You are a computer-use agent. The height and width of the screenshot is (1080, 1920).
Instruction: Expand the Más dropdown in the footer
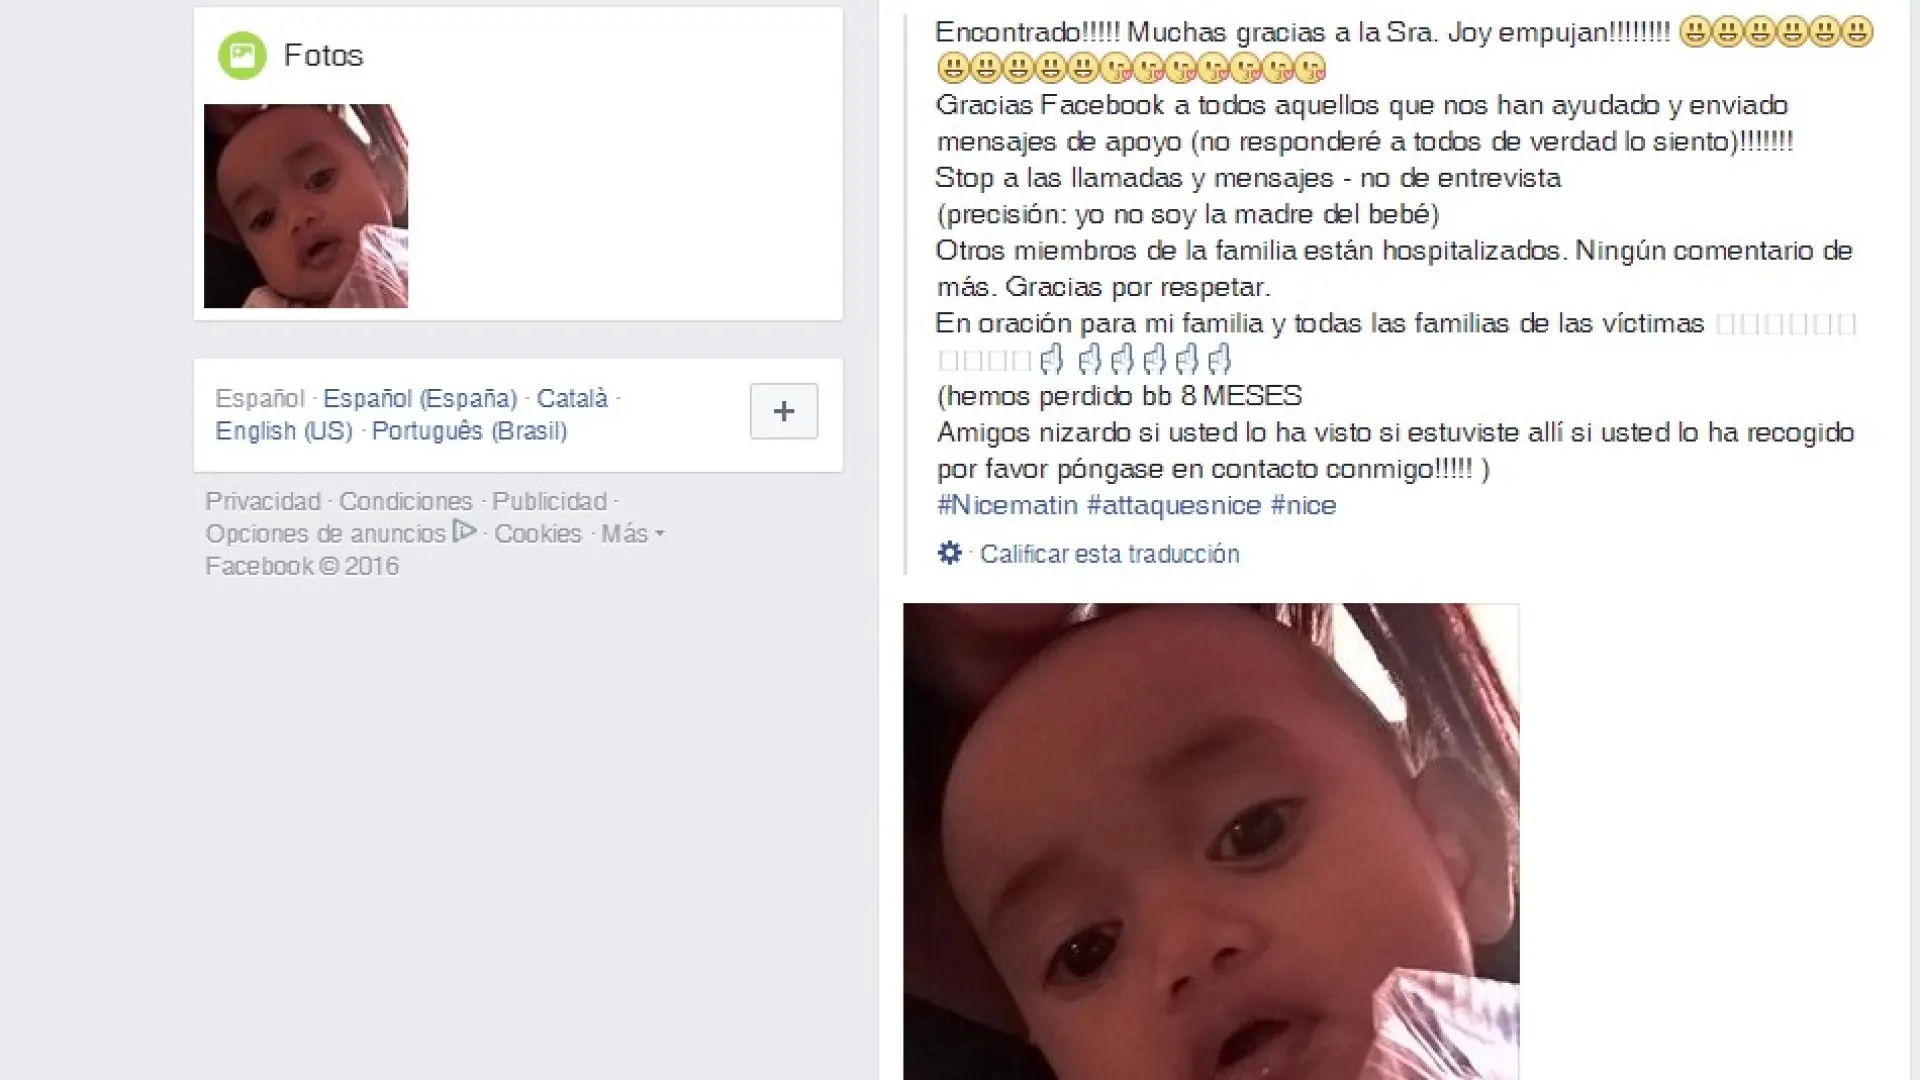[632, 534]
